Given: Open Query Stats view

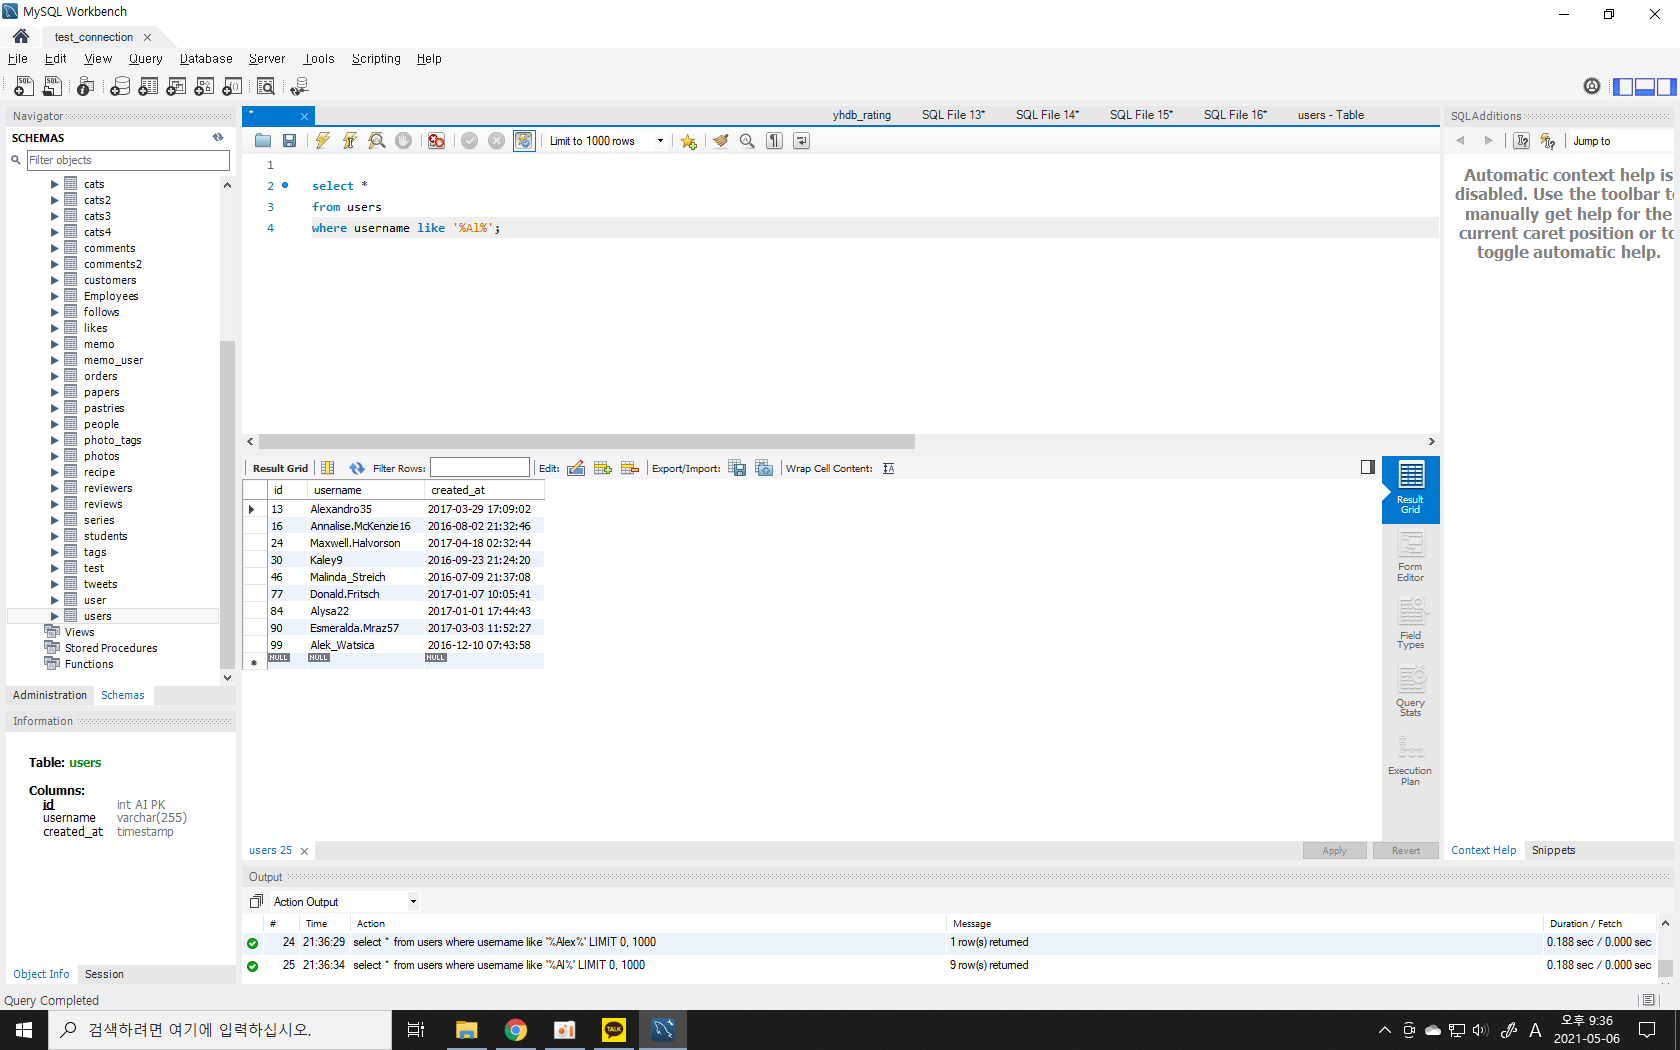Looking at the screenshot, I should pyautogui.click(x=1411, y=692).
